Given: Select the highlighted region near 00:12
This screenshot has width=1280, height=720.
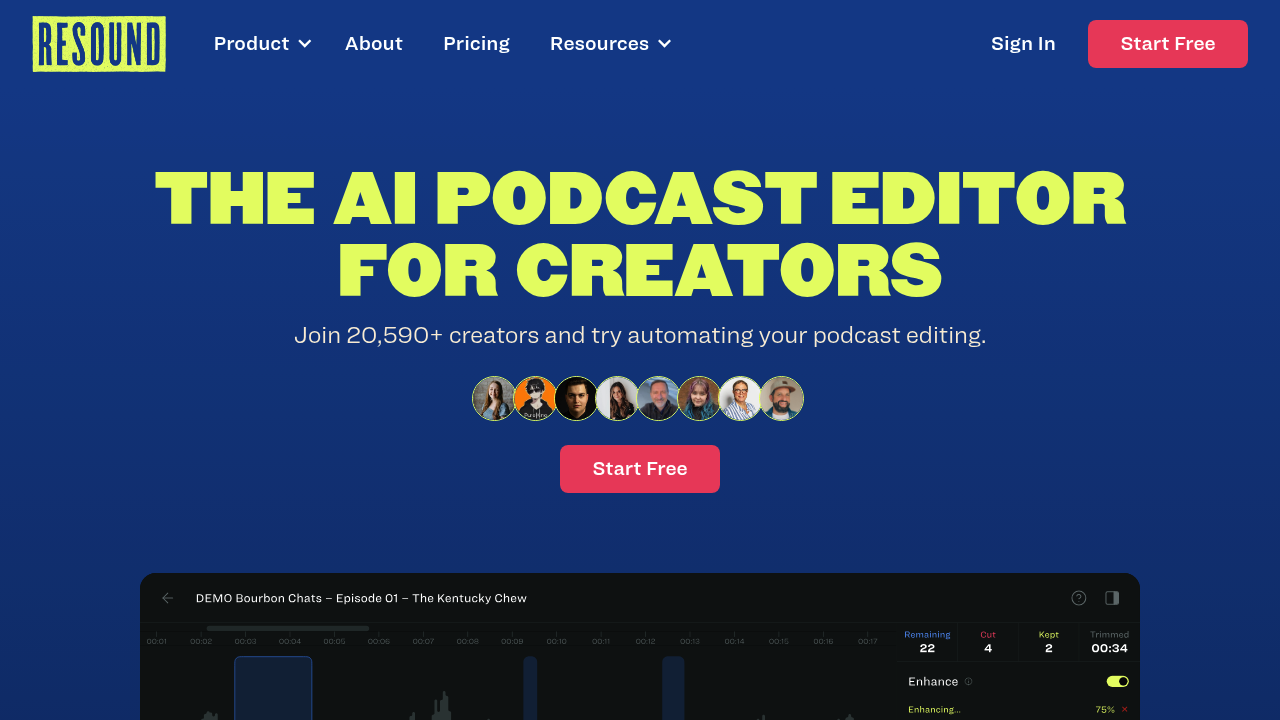Looking at the screenshot, I should [x=673, y=688].
